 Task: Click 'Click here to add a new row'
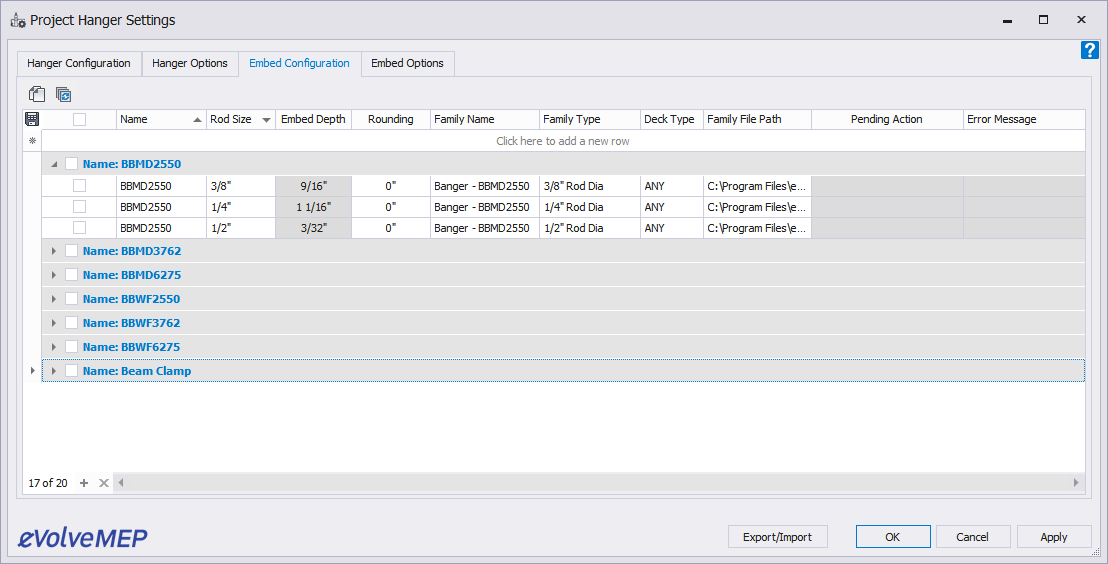(x=562, y=141)
